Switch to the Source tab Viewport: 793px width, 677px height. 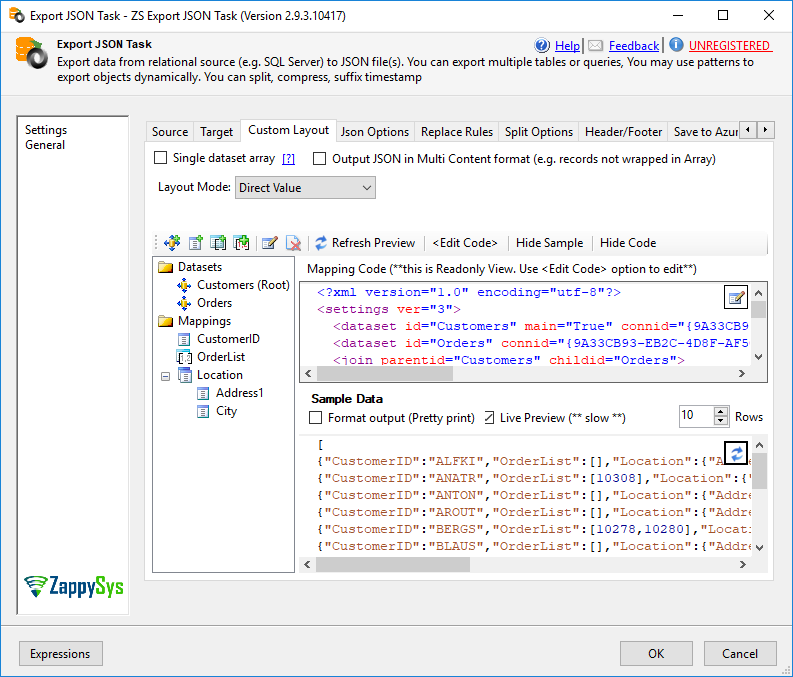pos(170,132)
